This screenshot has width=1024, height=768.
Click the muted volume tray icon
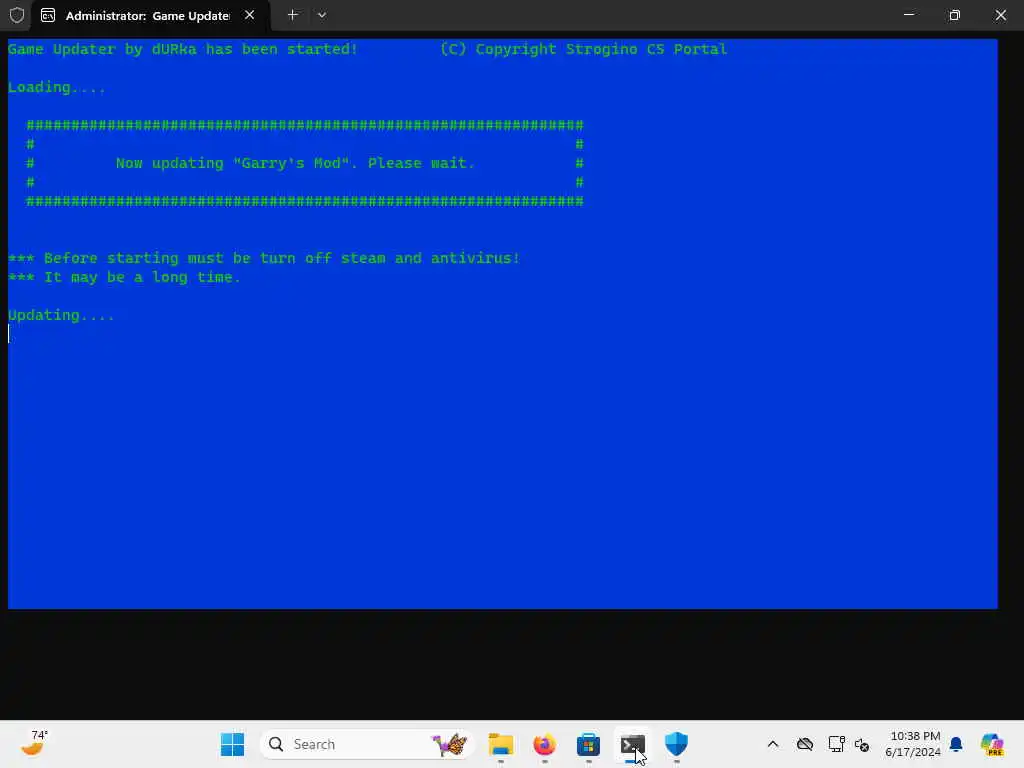click(x=862, y=744)
